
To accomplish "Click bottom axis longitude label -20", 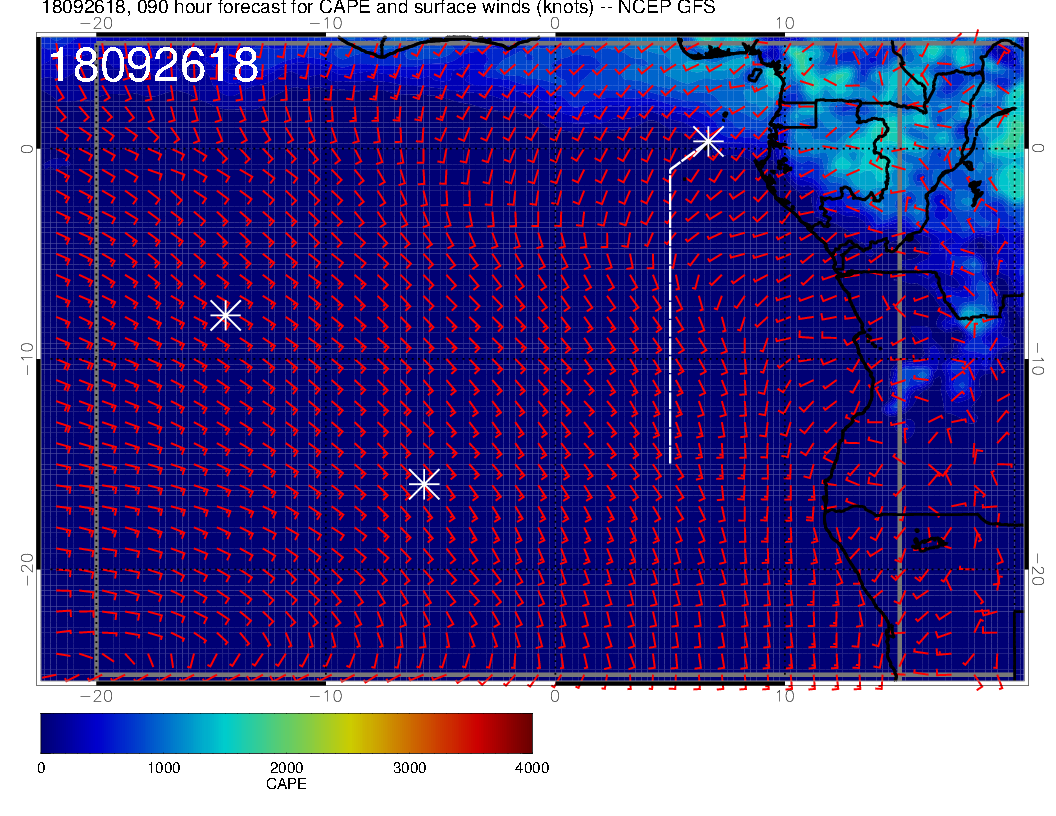I will [x=96, y=696].
